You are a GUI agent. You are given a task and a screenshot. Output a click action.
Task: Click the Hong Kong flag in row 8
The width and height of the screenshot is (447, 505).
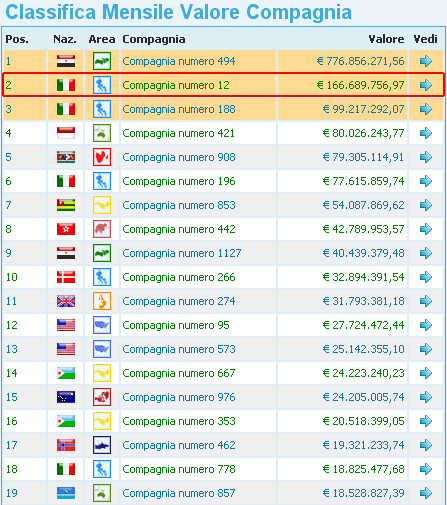pos(66,229)
